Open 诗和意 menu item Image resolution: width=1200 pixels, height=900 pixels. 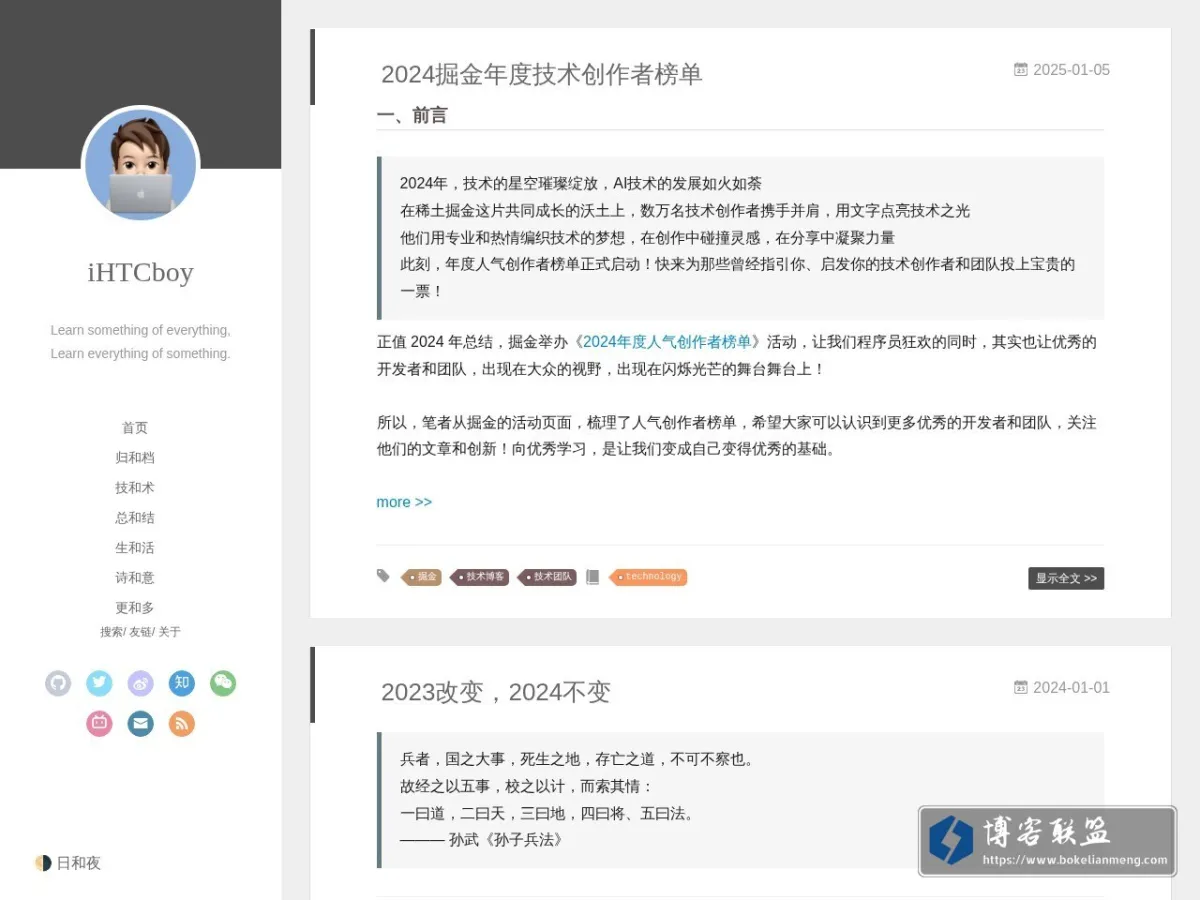[135, 578]
